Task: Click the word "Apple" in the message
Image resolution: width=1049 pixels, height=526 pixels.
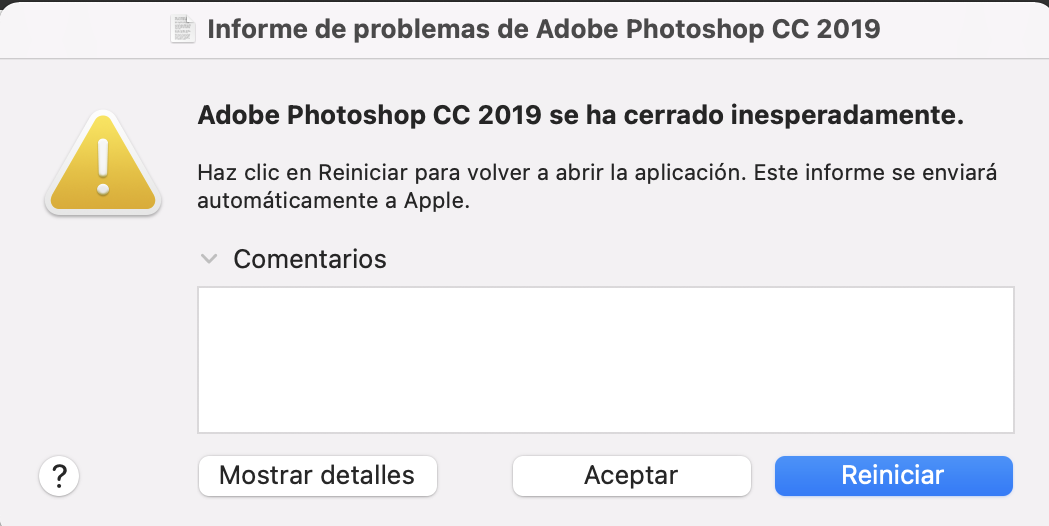Action: tap(437, 199)
